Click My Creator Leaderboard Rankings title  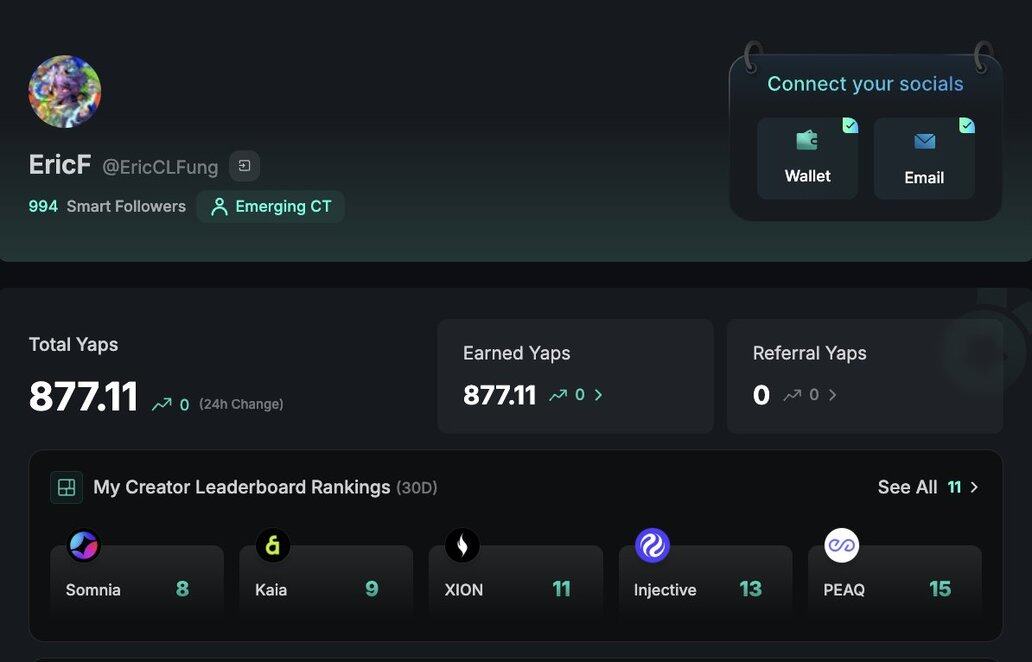tap(242, 488)
